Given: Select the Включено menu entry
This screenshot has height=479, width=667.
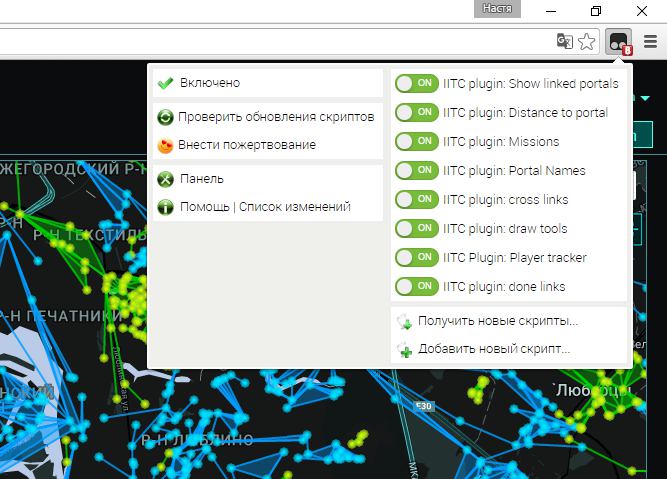Looking at the screenshot, I should coord(268,83).
